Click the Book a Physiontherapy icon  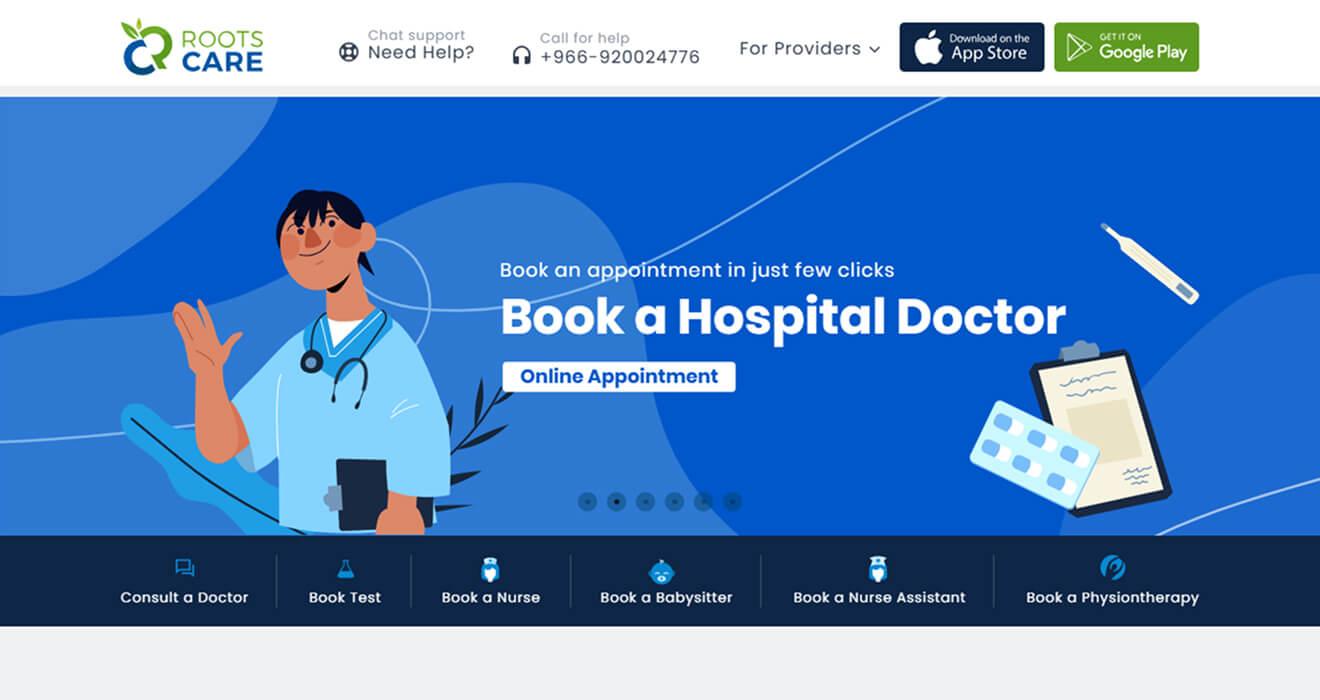click(1112, 567)
